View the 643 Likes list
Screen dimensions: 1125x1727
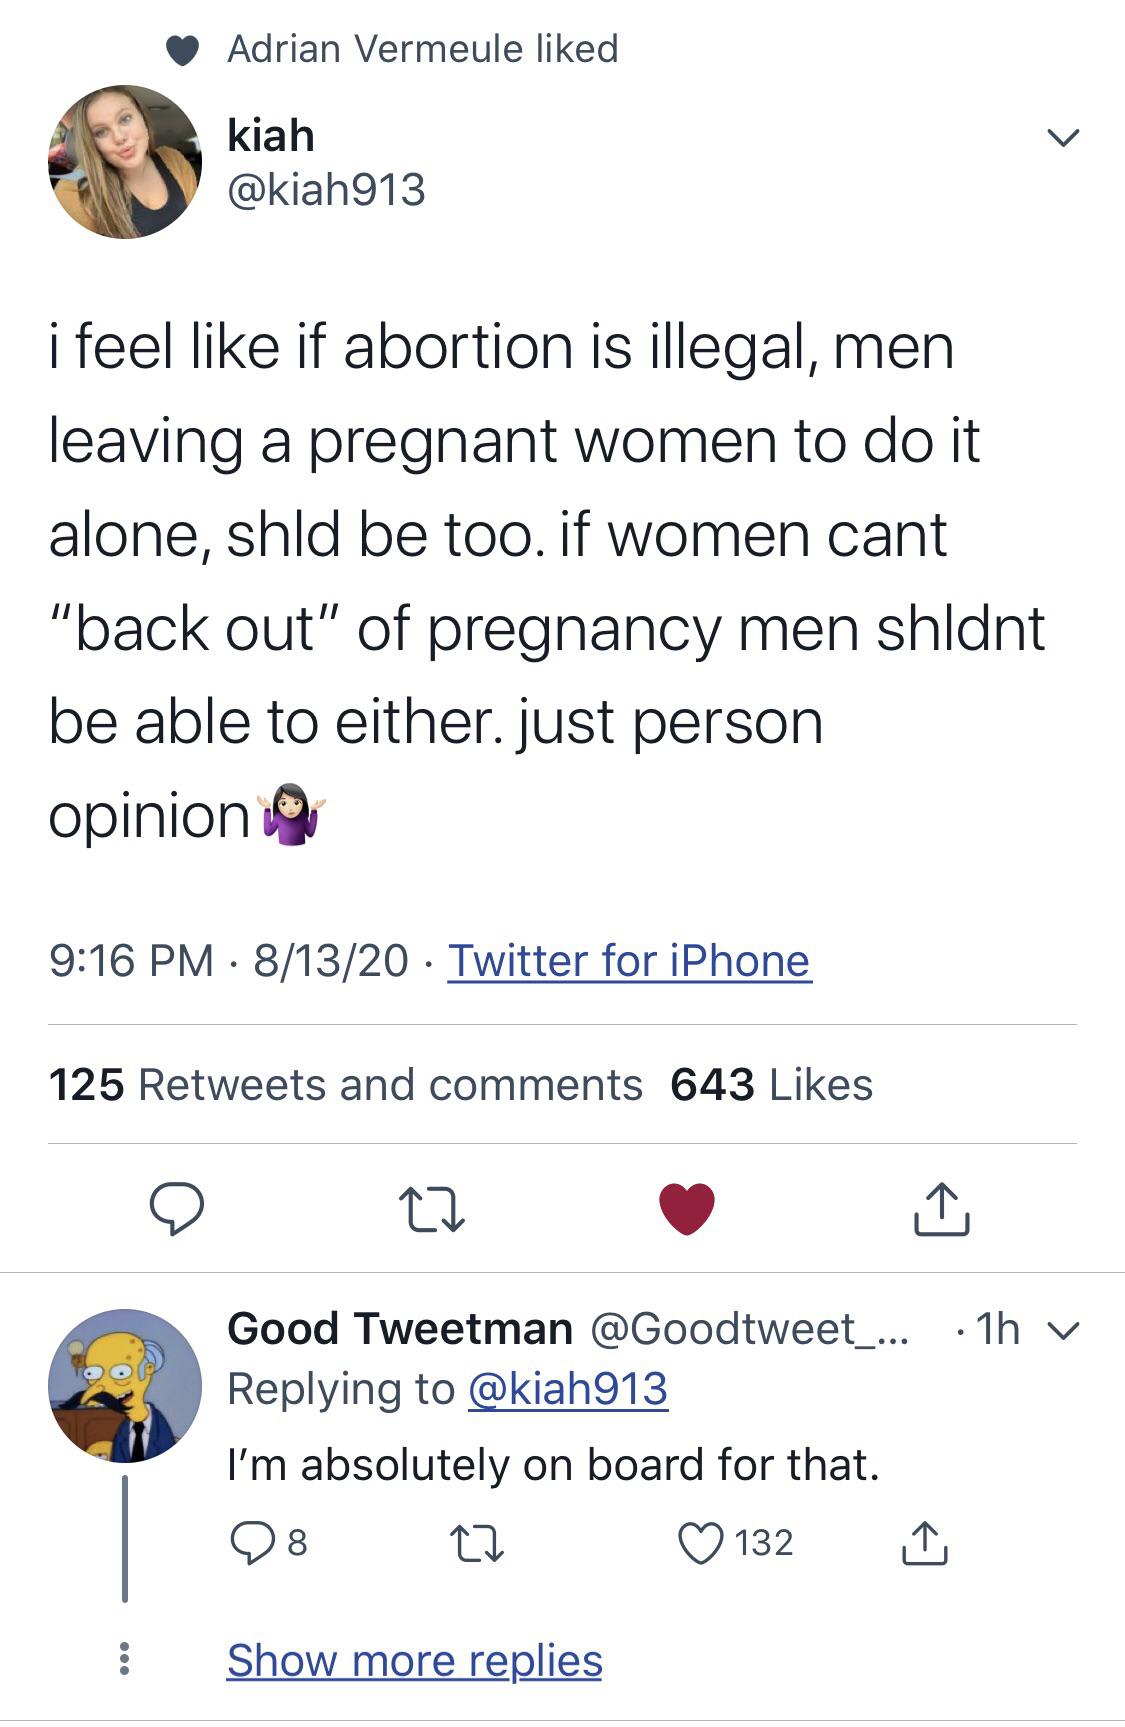(771, 1085)
